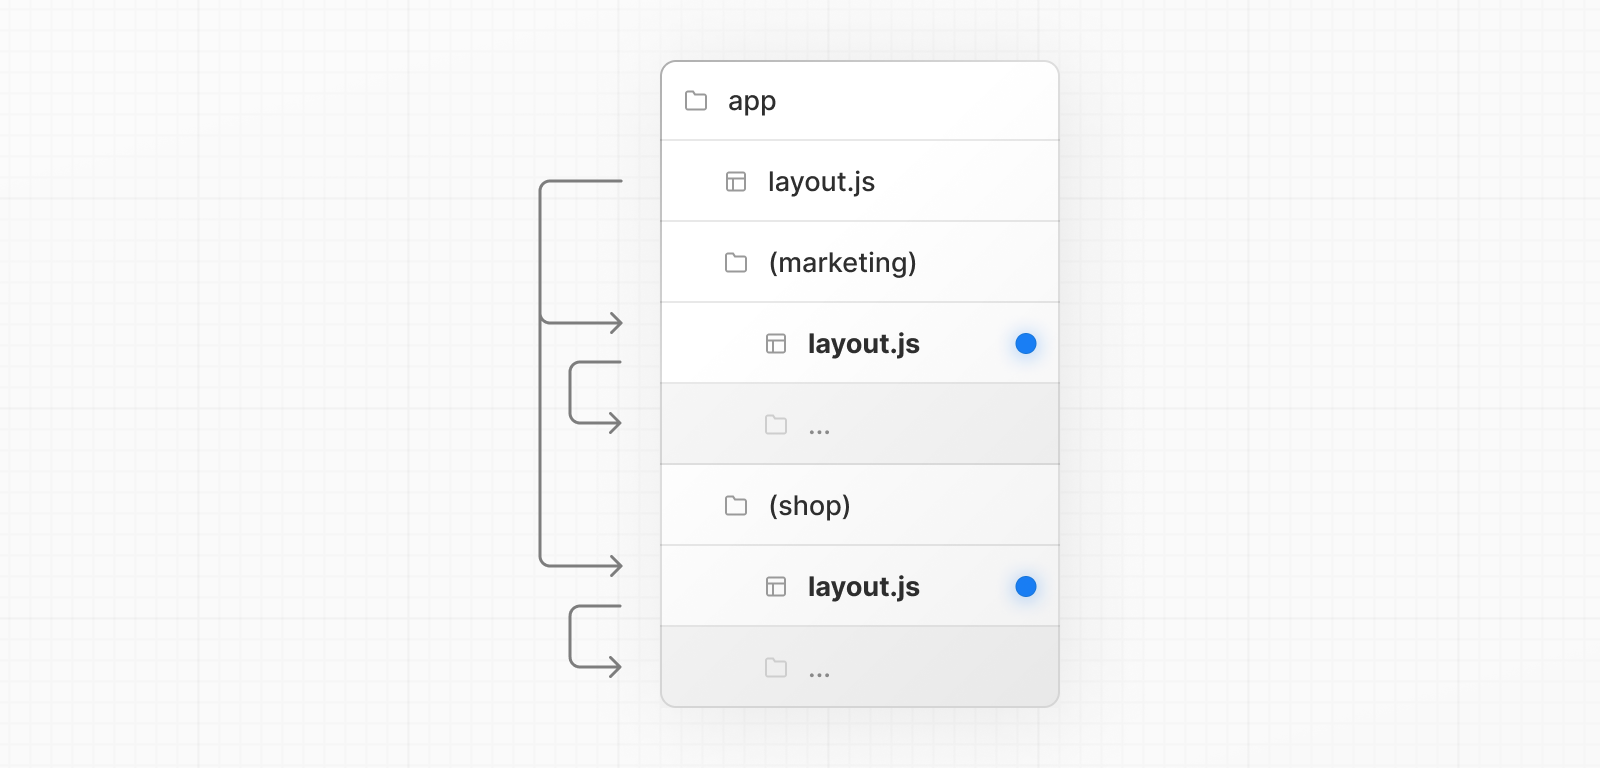Click the layout icon in the marketing layout.js row
1600x768 pixels.
coord(776,344)
